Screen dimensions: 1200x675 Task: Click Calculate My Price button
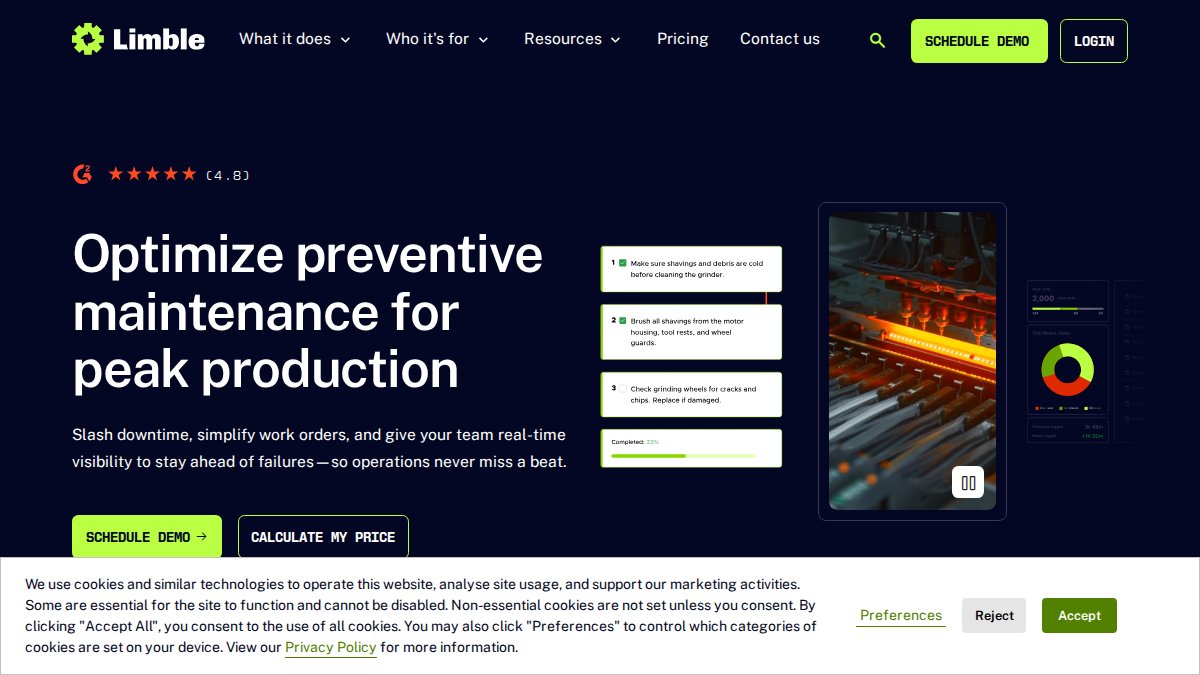(323, 537)
